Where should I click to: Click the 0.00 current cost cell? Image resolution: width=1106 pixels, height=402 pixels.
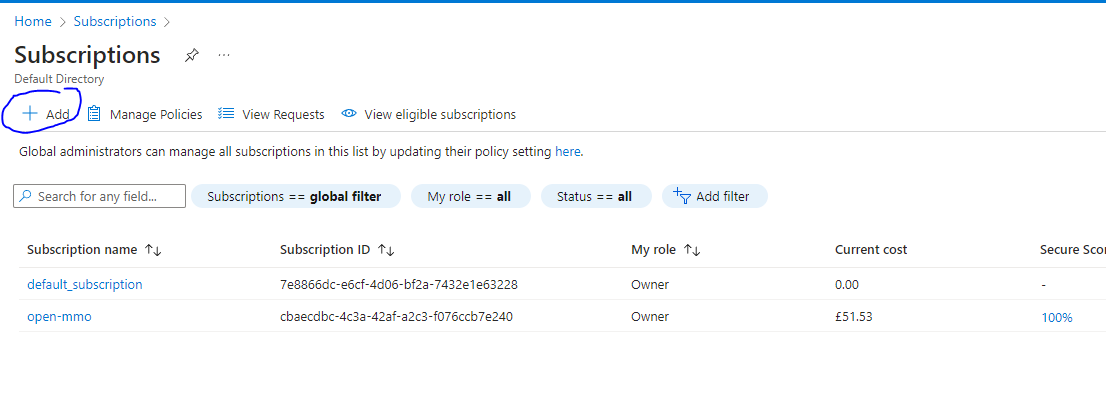click(x=848, y=285)
